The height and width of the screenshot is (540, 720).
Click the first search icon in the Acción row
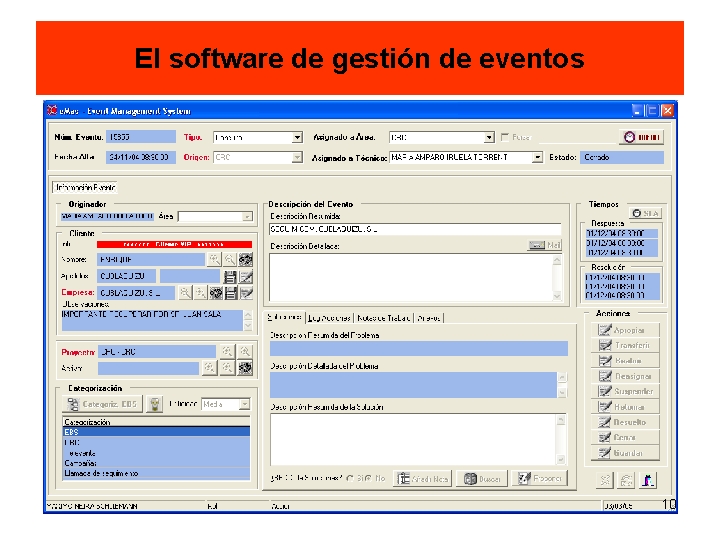tap(209, 367)
